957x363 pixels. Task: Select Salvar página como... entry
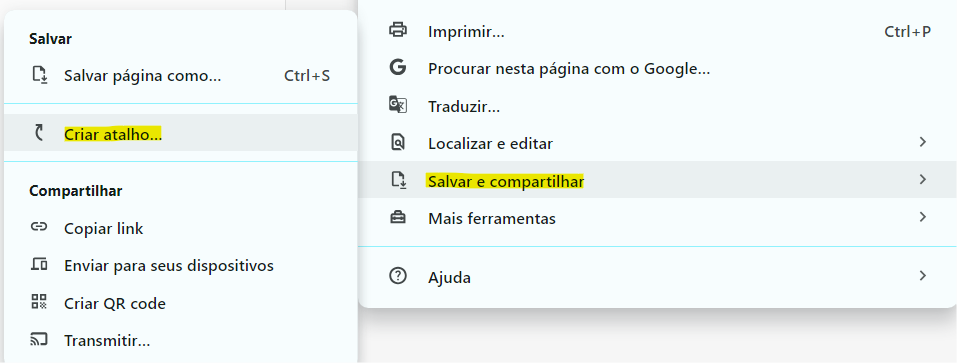(x=181, y=76)
